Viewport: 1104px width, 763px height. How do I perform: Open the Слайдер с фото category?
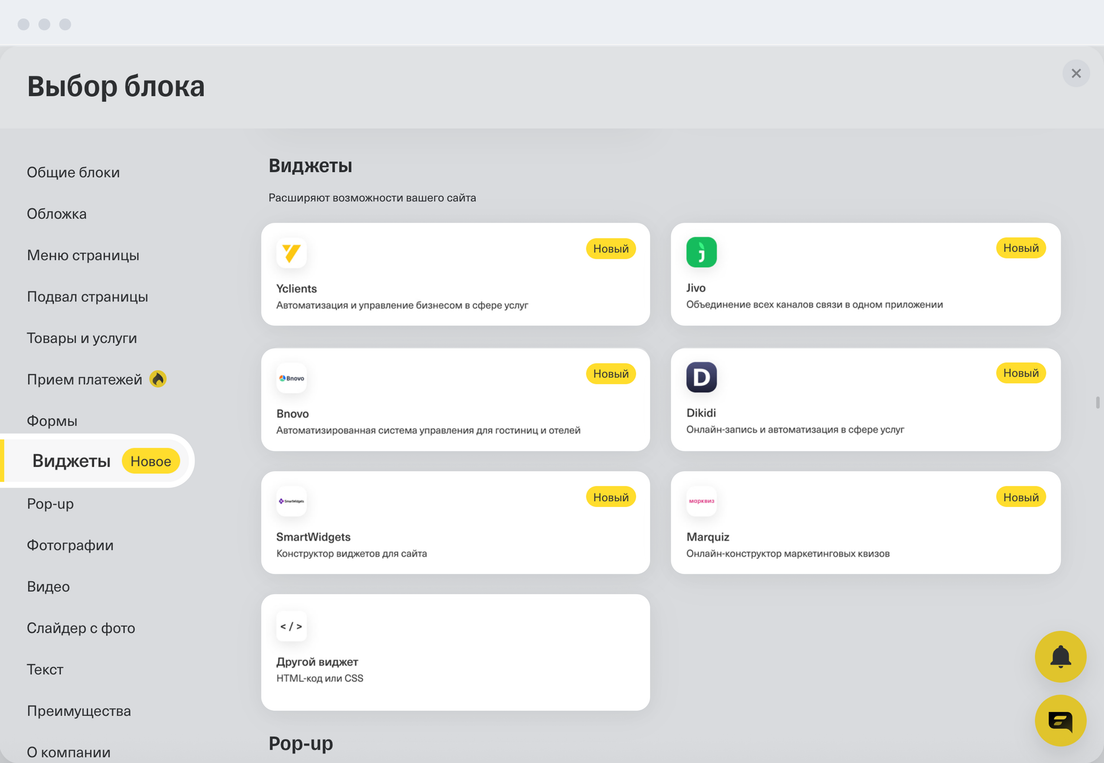pyautogui.click(x=81, y=628)
